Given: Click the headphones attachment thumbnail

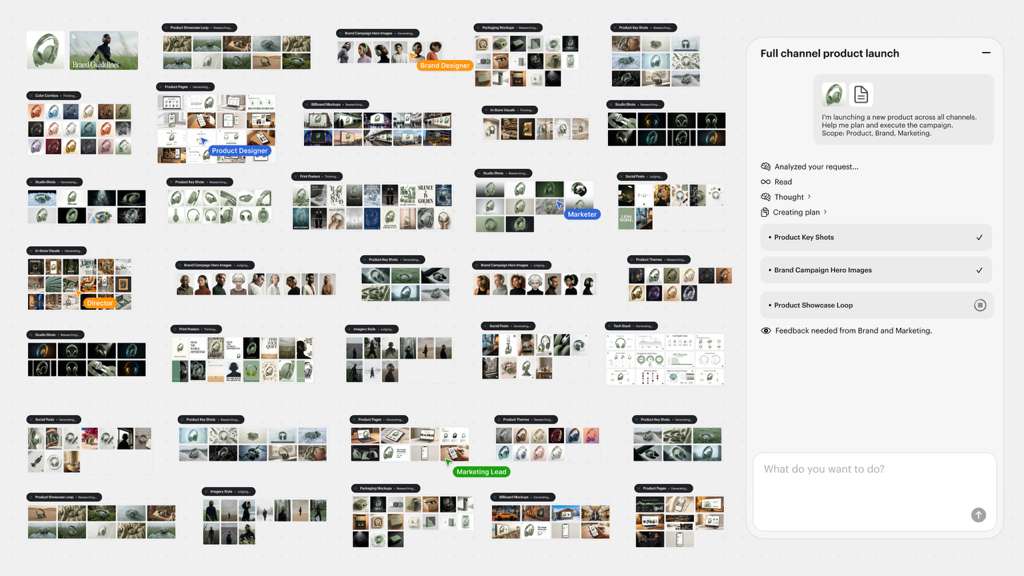Looking at the screenshot, I should point(833,93).
